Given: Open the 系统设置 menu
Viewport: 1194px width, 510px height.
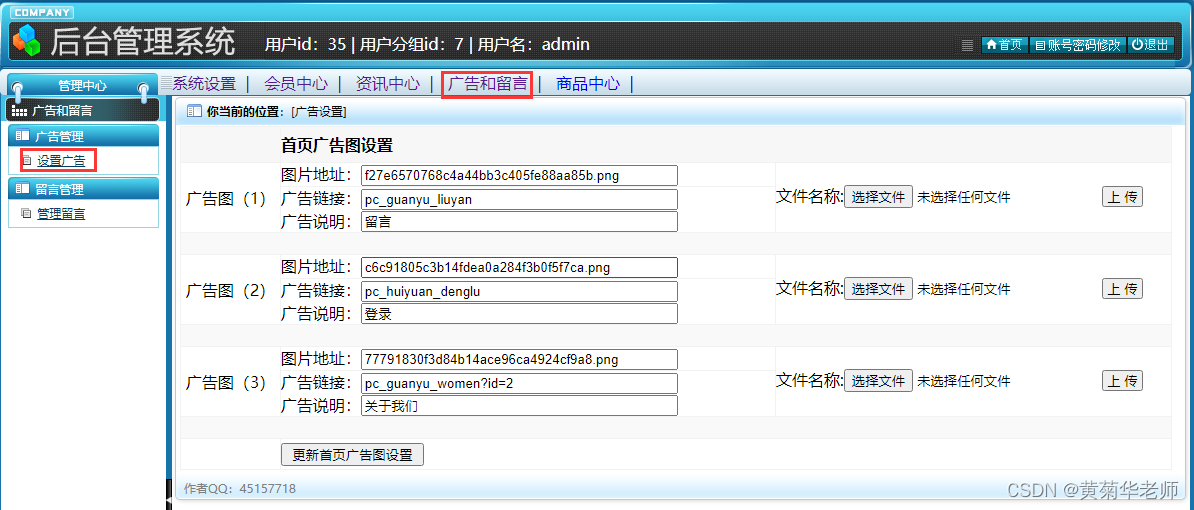Looking at the screenshot, I should click(x=204, y=84).
